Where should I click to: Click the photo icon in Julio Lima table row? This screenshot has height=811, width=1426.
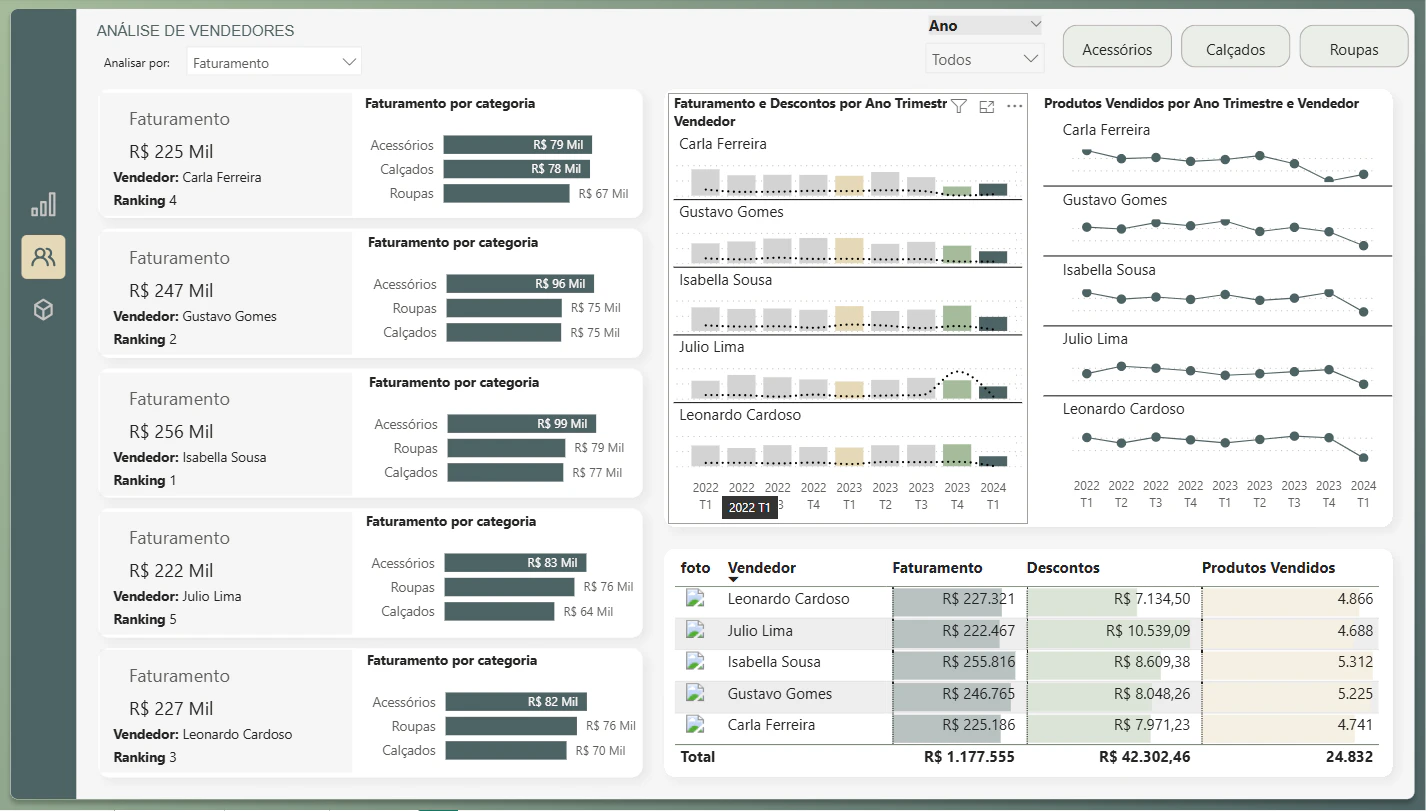pyautogui.click(x=695, y=631)
